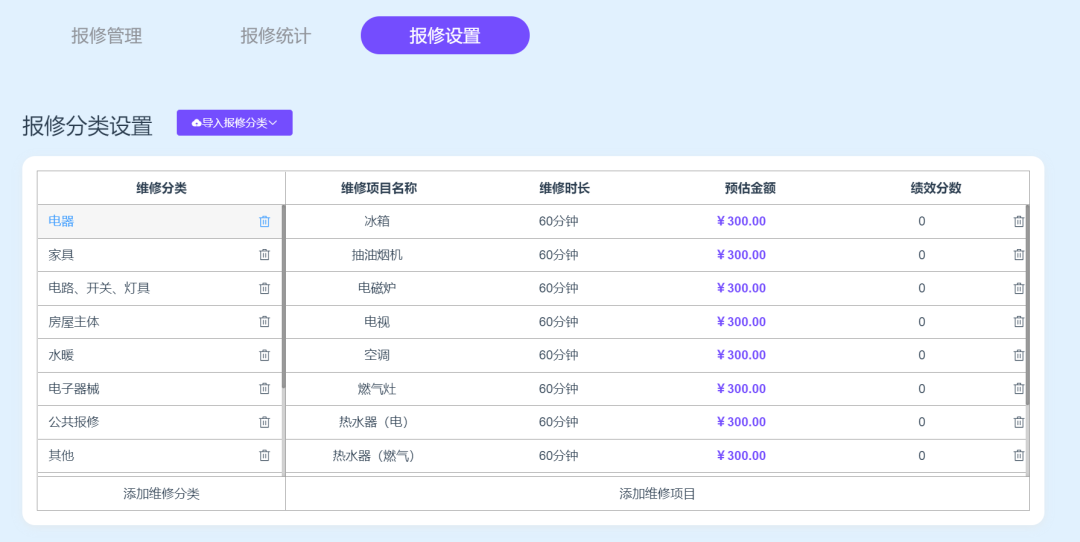Click the 电磁炉 item name

pyautogui.click(x=377, y=288)
